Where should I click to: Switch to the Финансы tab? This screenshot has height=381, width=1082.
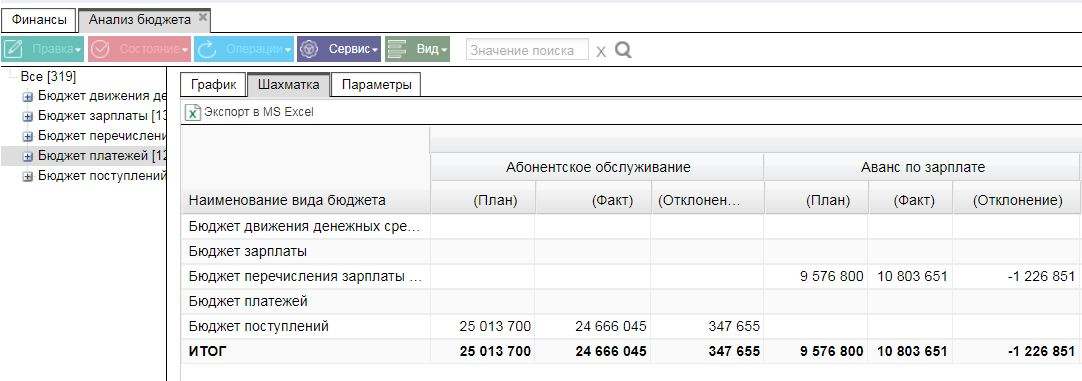[x=39, y=20]
